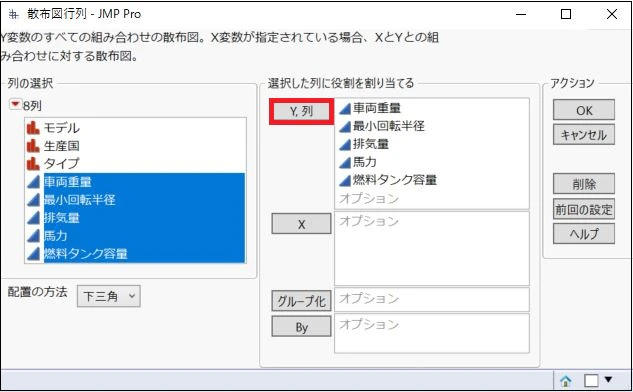Click continuous icon beside 車両重量 in column list
Screen dimensions: 633x392
point(33,182)
